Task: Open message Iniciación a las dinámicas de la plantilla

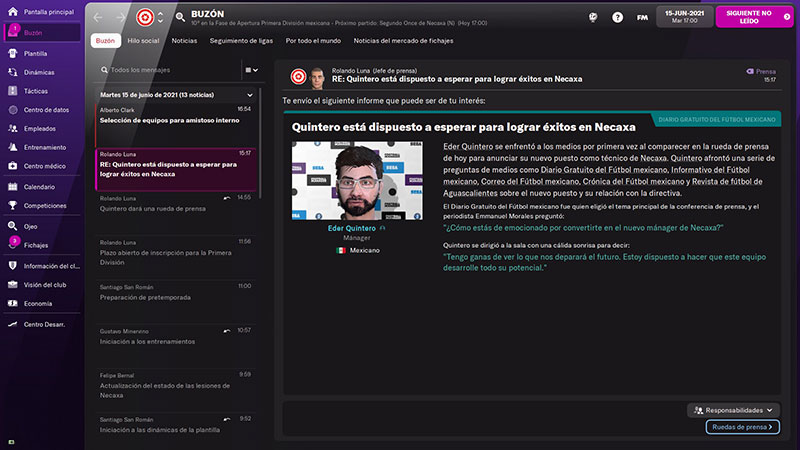Action: tap(177, 428)
